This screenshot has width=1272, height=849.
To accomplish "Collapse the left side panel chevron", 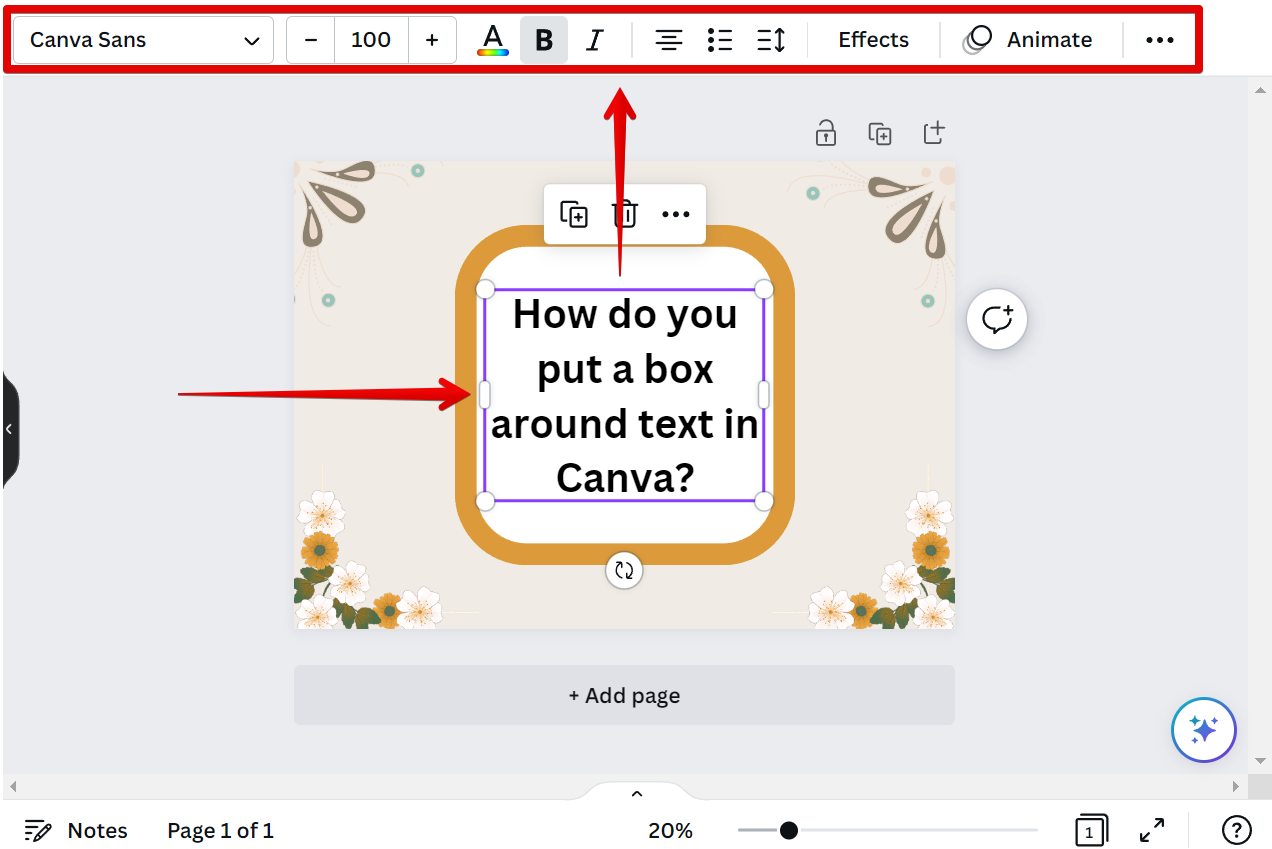I will tap(9, 428).
